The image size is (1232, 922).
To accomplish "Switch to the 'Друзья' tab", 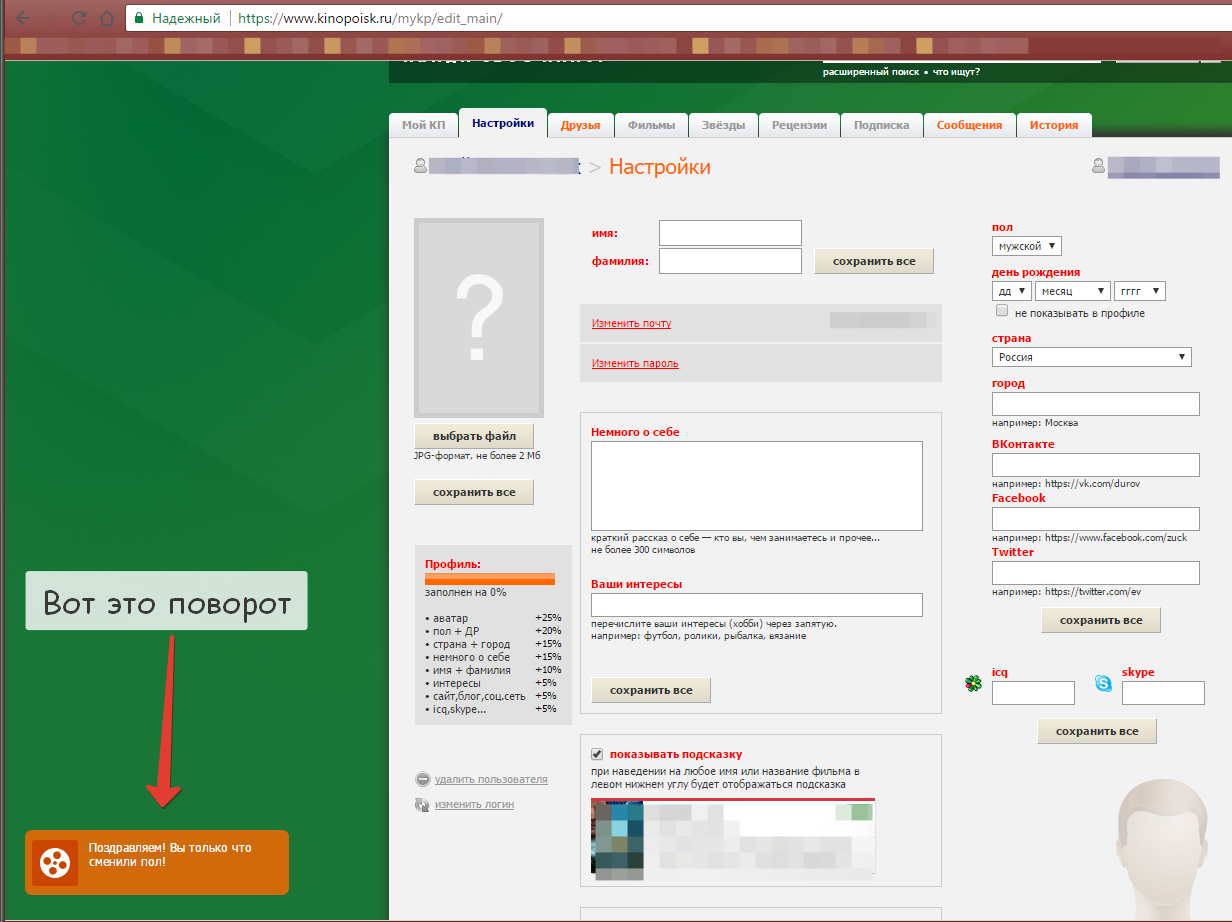I will click(x=580, y=125).
